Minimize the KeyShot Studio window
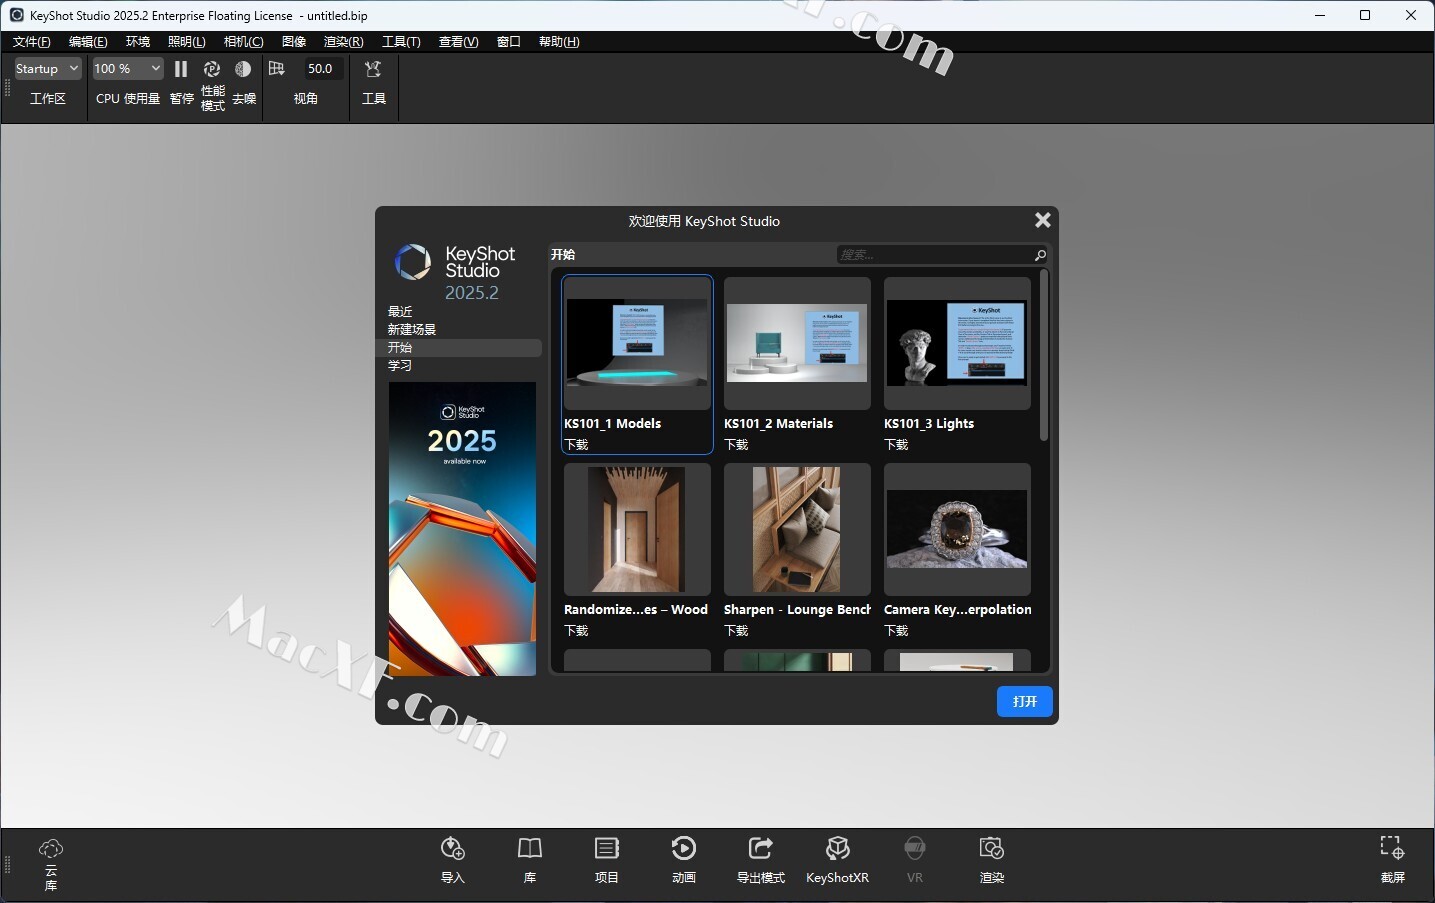1435x903 pixels. pyautogui.click(x=1319, y=15)
